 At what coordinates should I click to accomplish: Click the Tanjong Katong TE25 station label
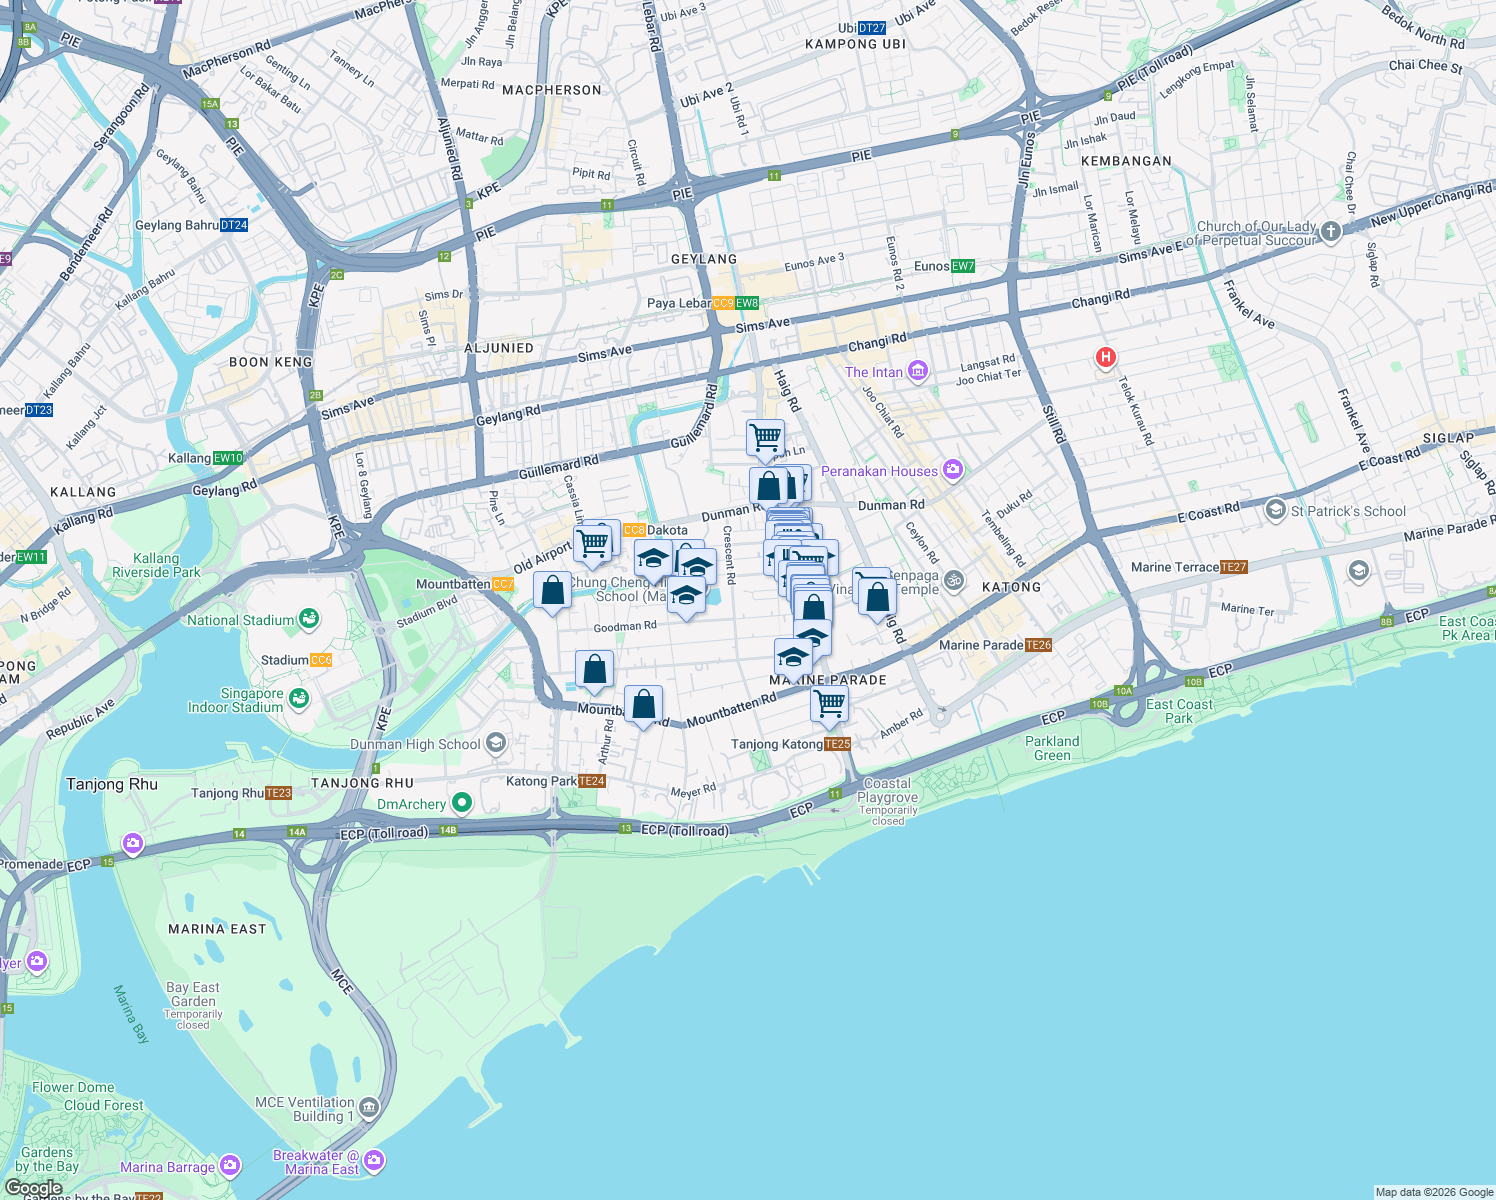pos(791,744)
